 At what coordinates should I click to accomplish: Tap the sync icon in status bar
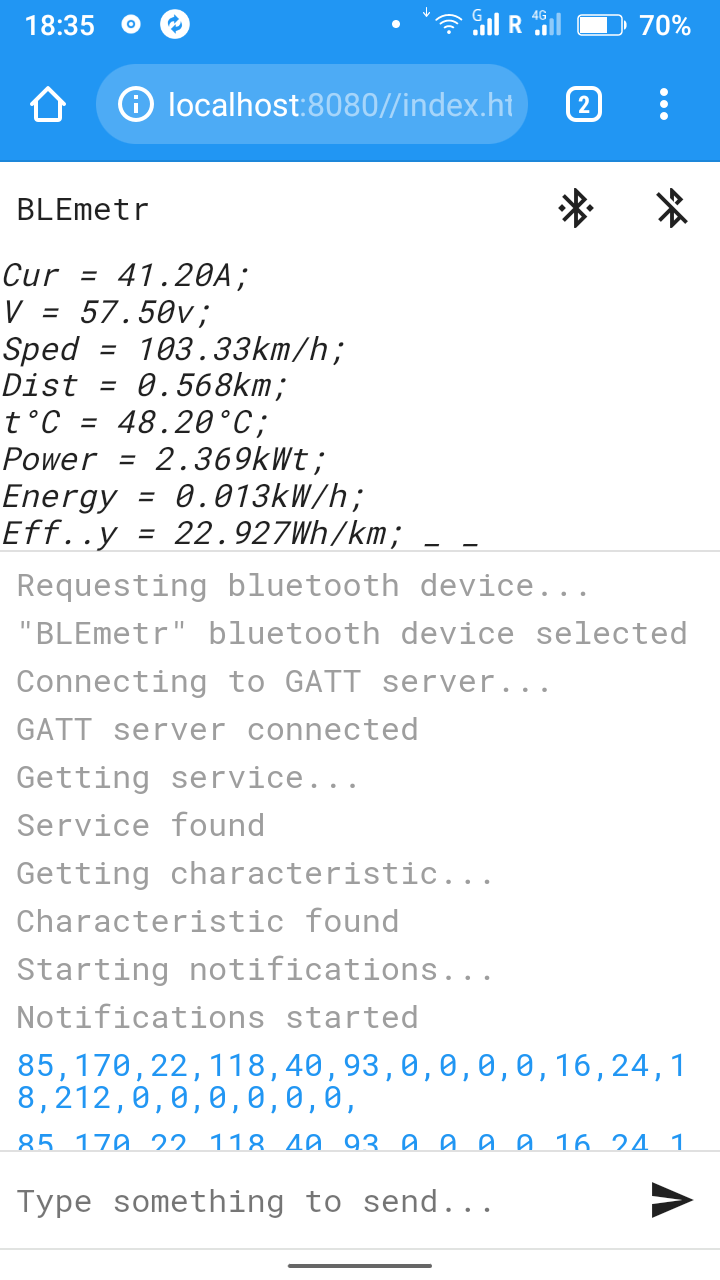[x=175, y=25]
